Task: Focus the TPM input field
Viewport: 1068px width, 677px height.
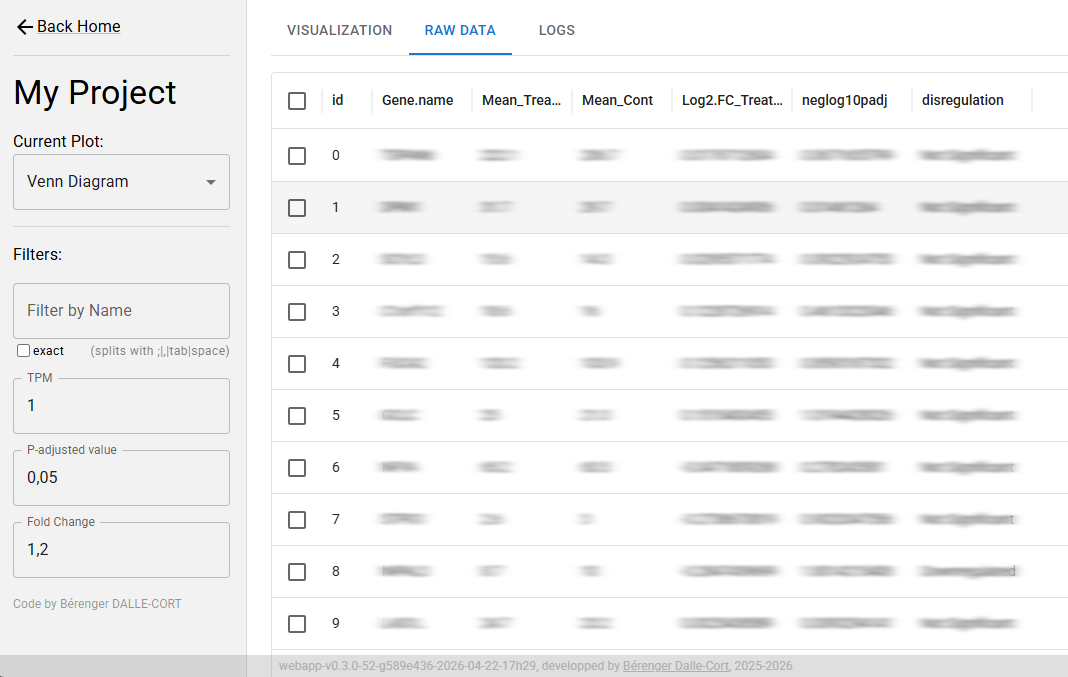Action: [x=121, y=406]
